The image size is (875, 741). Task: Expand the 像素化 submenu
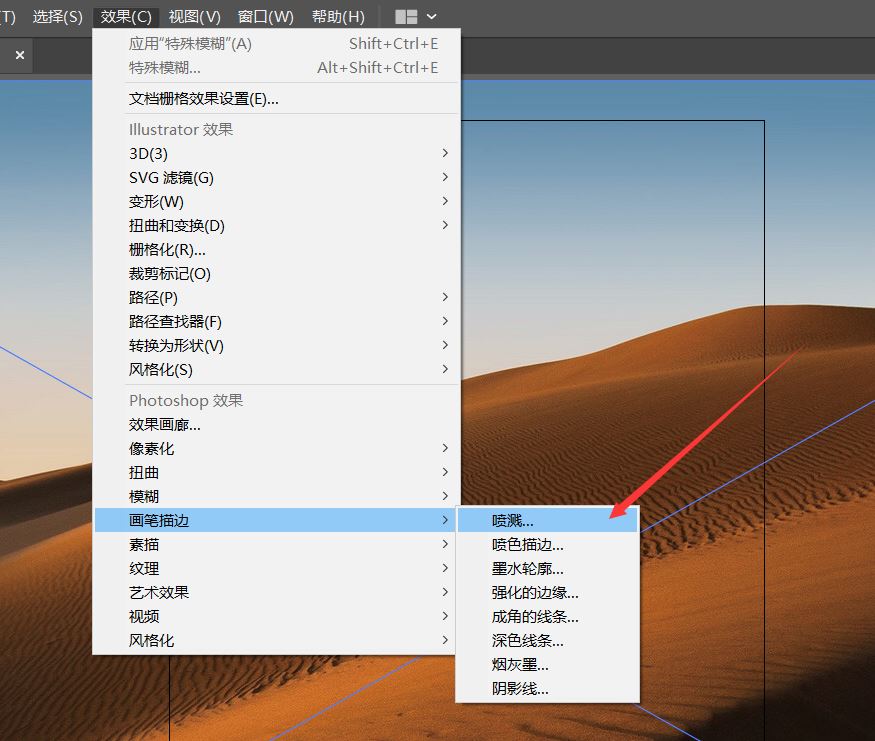click(x=151, y=448)
